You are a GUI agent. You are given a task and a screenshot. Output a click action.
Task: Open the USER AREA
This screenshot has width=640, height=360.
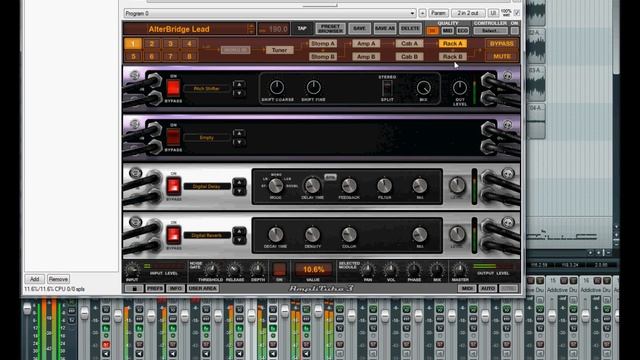coord(203,288)
